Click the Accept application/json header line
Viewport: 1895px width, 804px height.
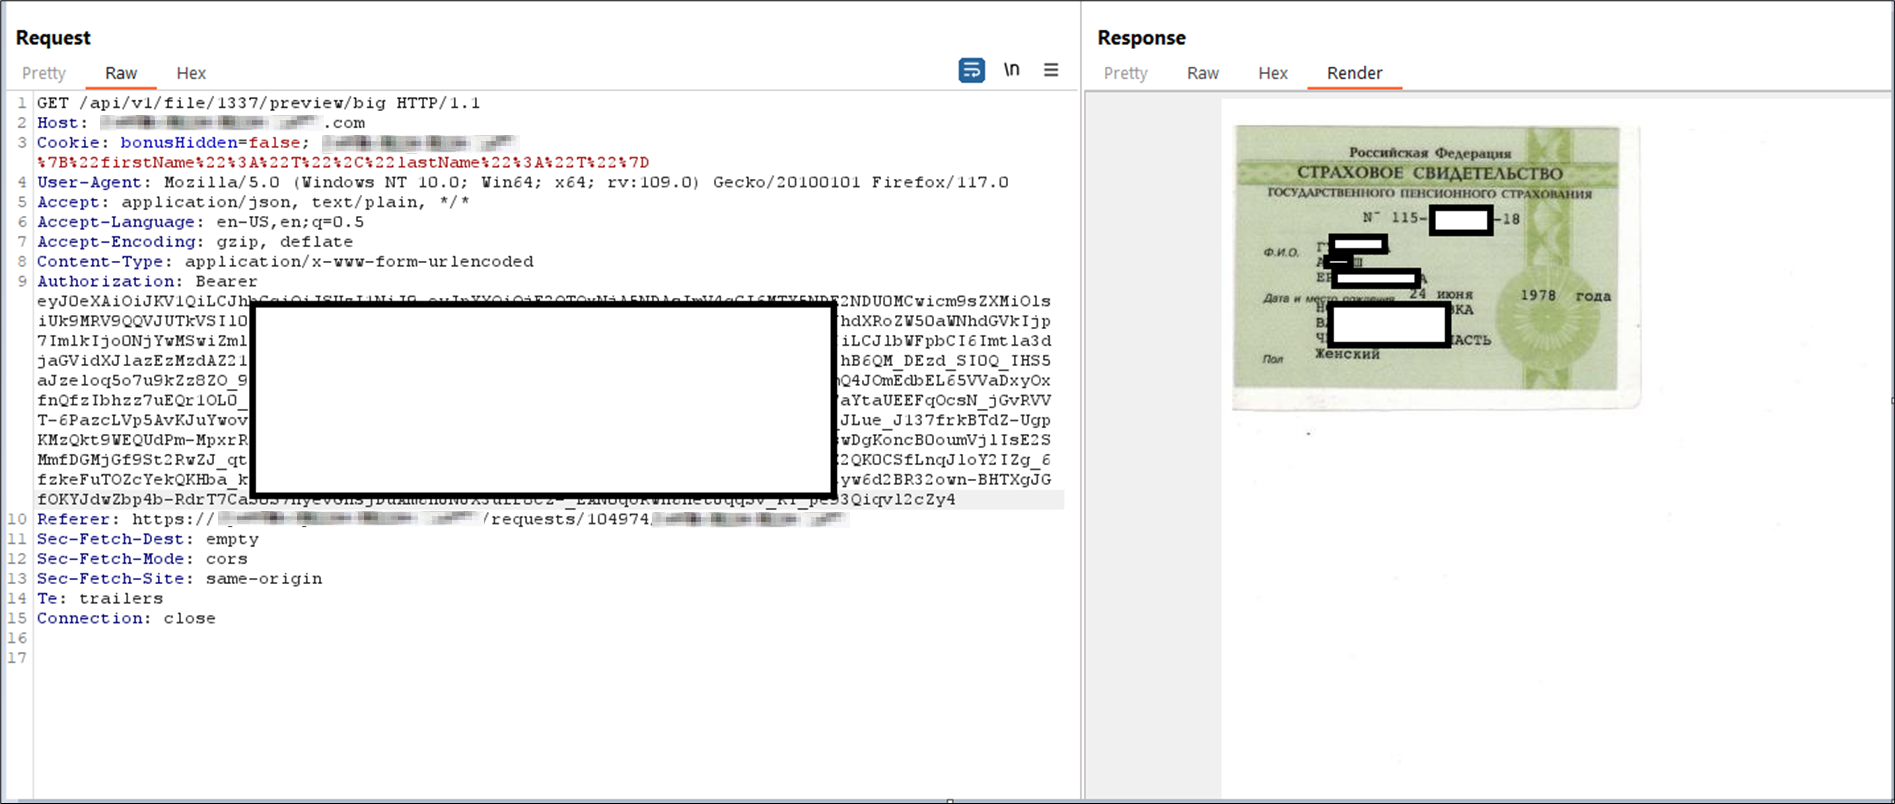click(x=253, y=202)
